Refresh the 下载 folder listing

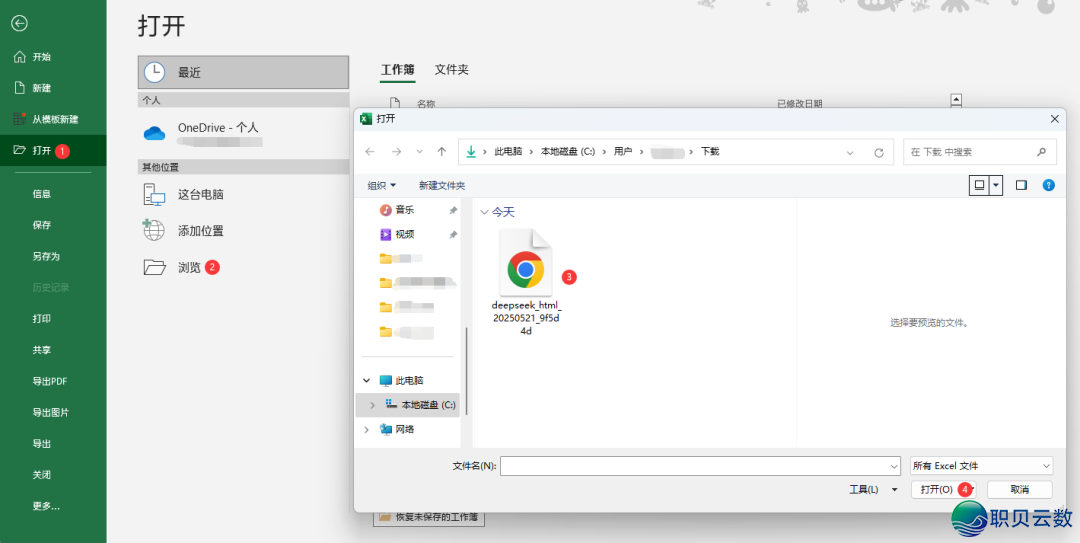click(x=879, y=153)
